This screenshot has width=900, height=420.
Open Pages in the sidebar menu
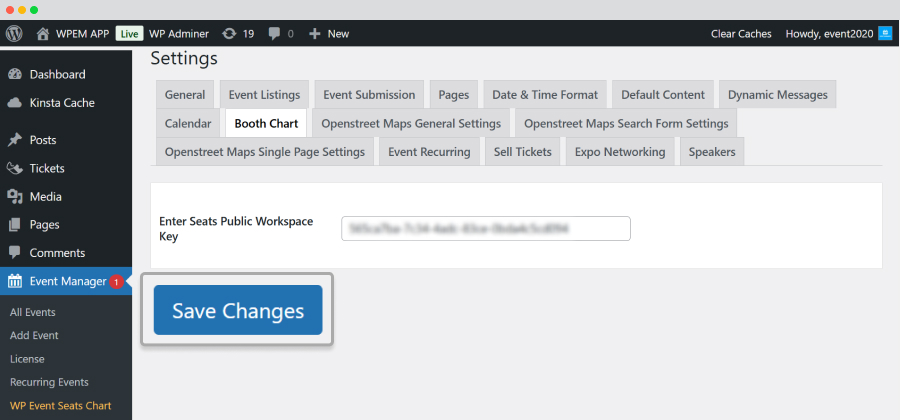point(44,225)
